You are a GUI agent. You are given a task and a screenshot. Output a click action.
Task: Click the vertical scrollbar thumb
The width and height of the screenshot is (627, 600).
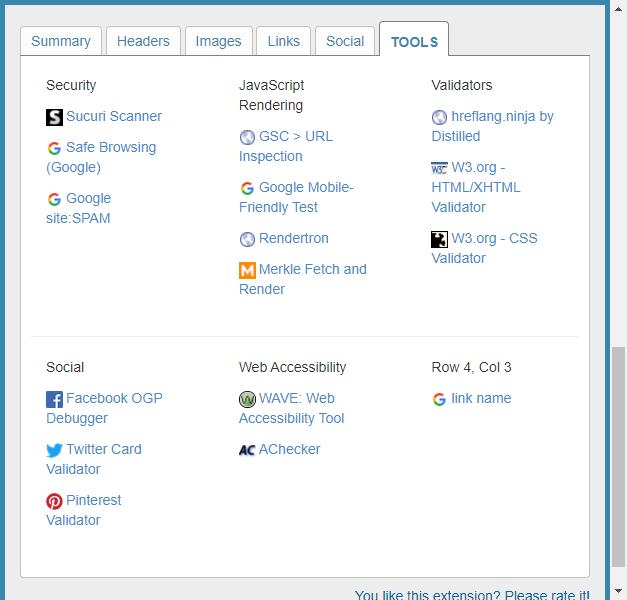618,460
